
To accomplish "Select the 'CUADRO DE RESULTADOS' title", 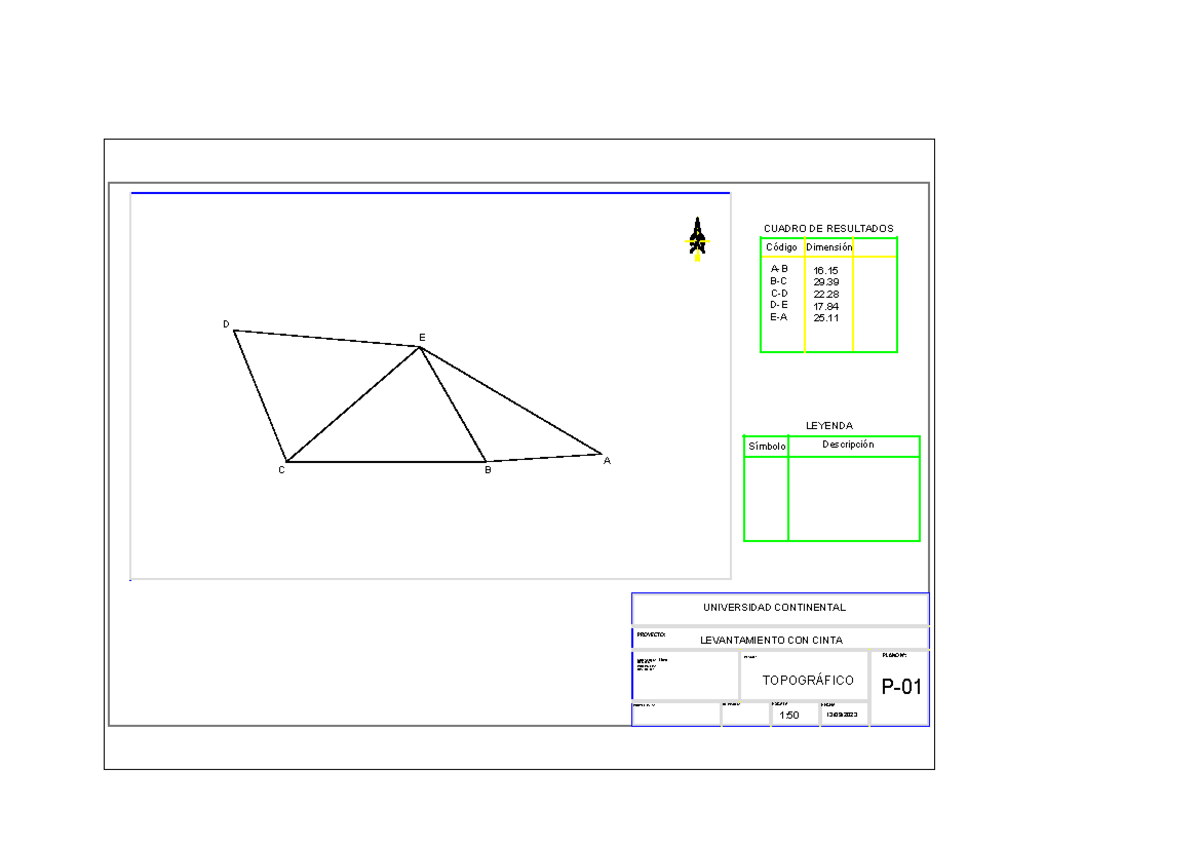I will tap(828, 229).
